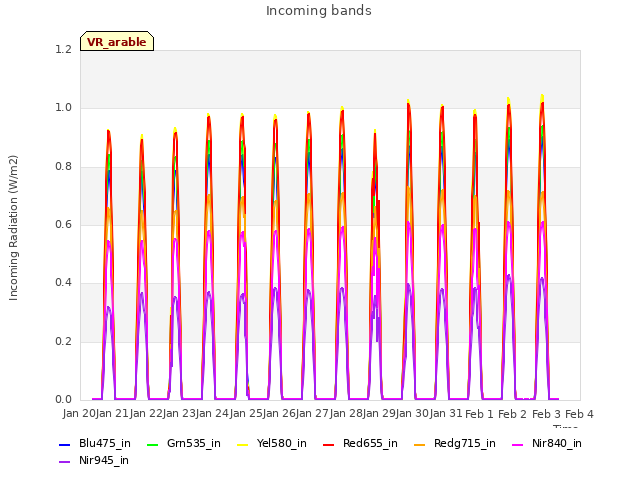Click the Jan 27 x-axis tick label

pyautogui.click(x=313, y=413)
